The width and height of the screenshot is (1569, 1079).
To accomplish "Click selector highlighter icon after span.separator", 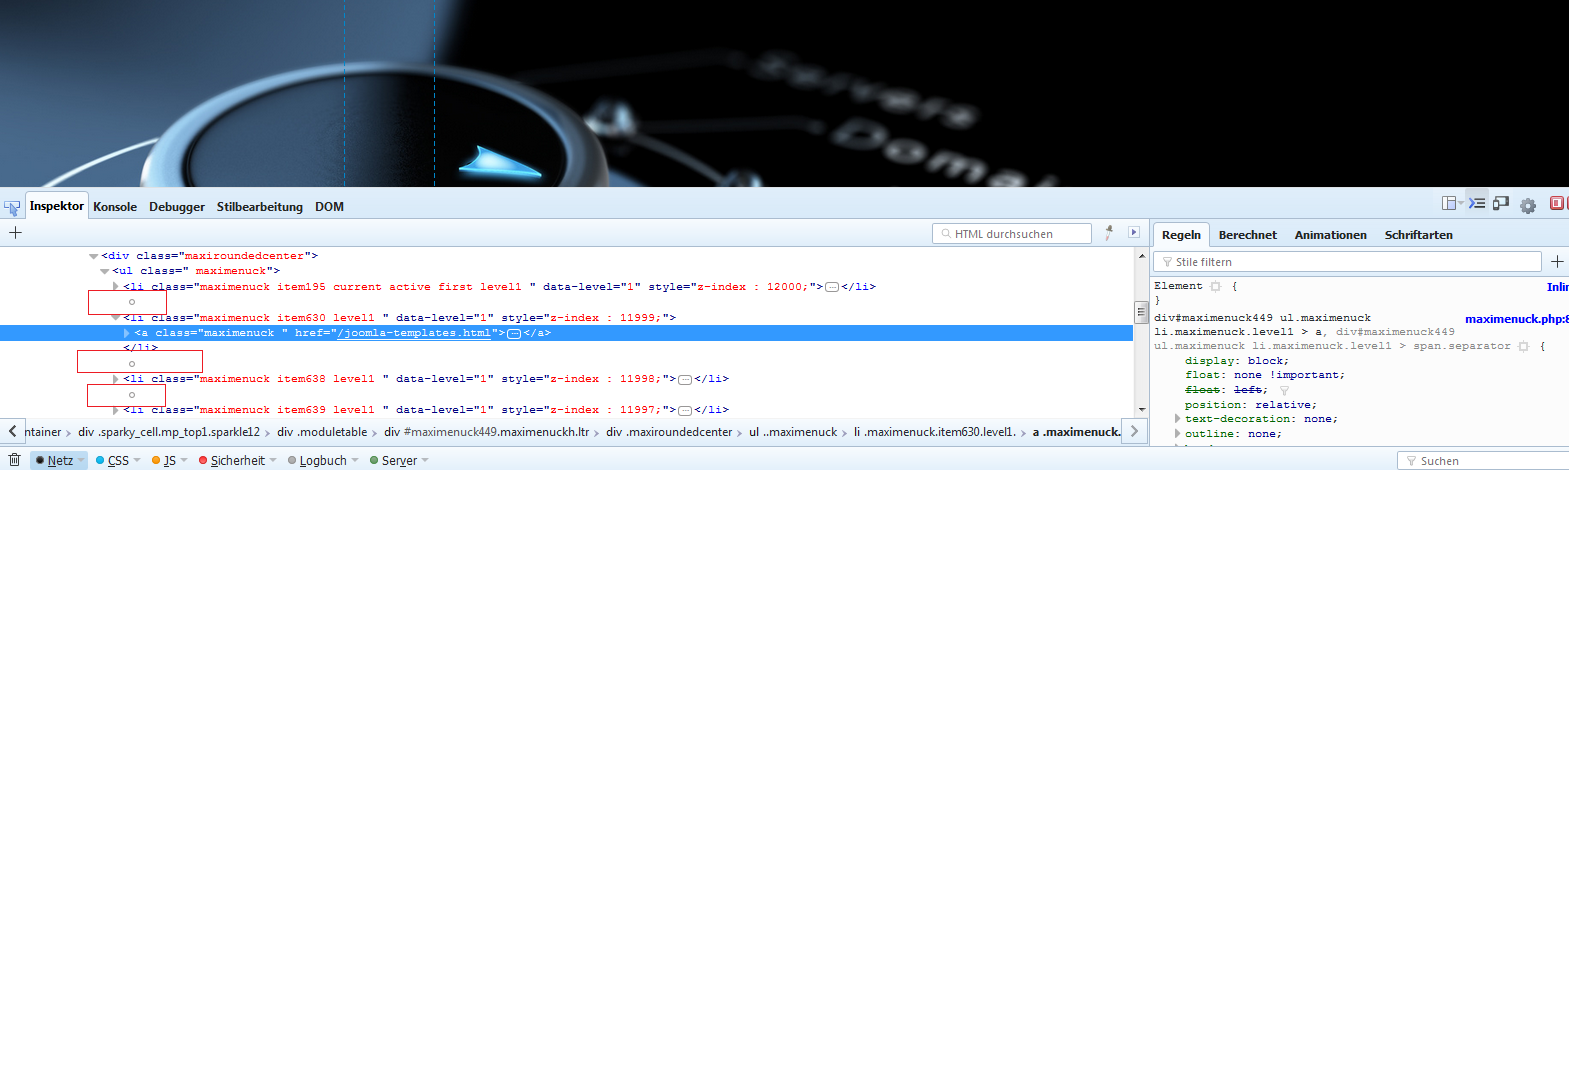I will click(1524, 346).
